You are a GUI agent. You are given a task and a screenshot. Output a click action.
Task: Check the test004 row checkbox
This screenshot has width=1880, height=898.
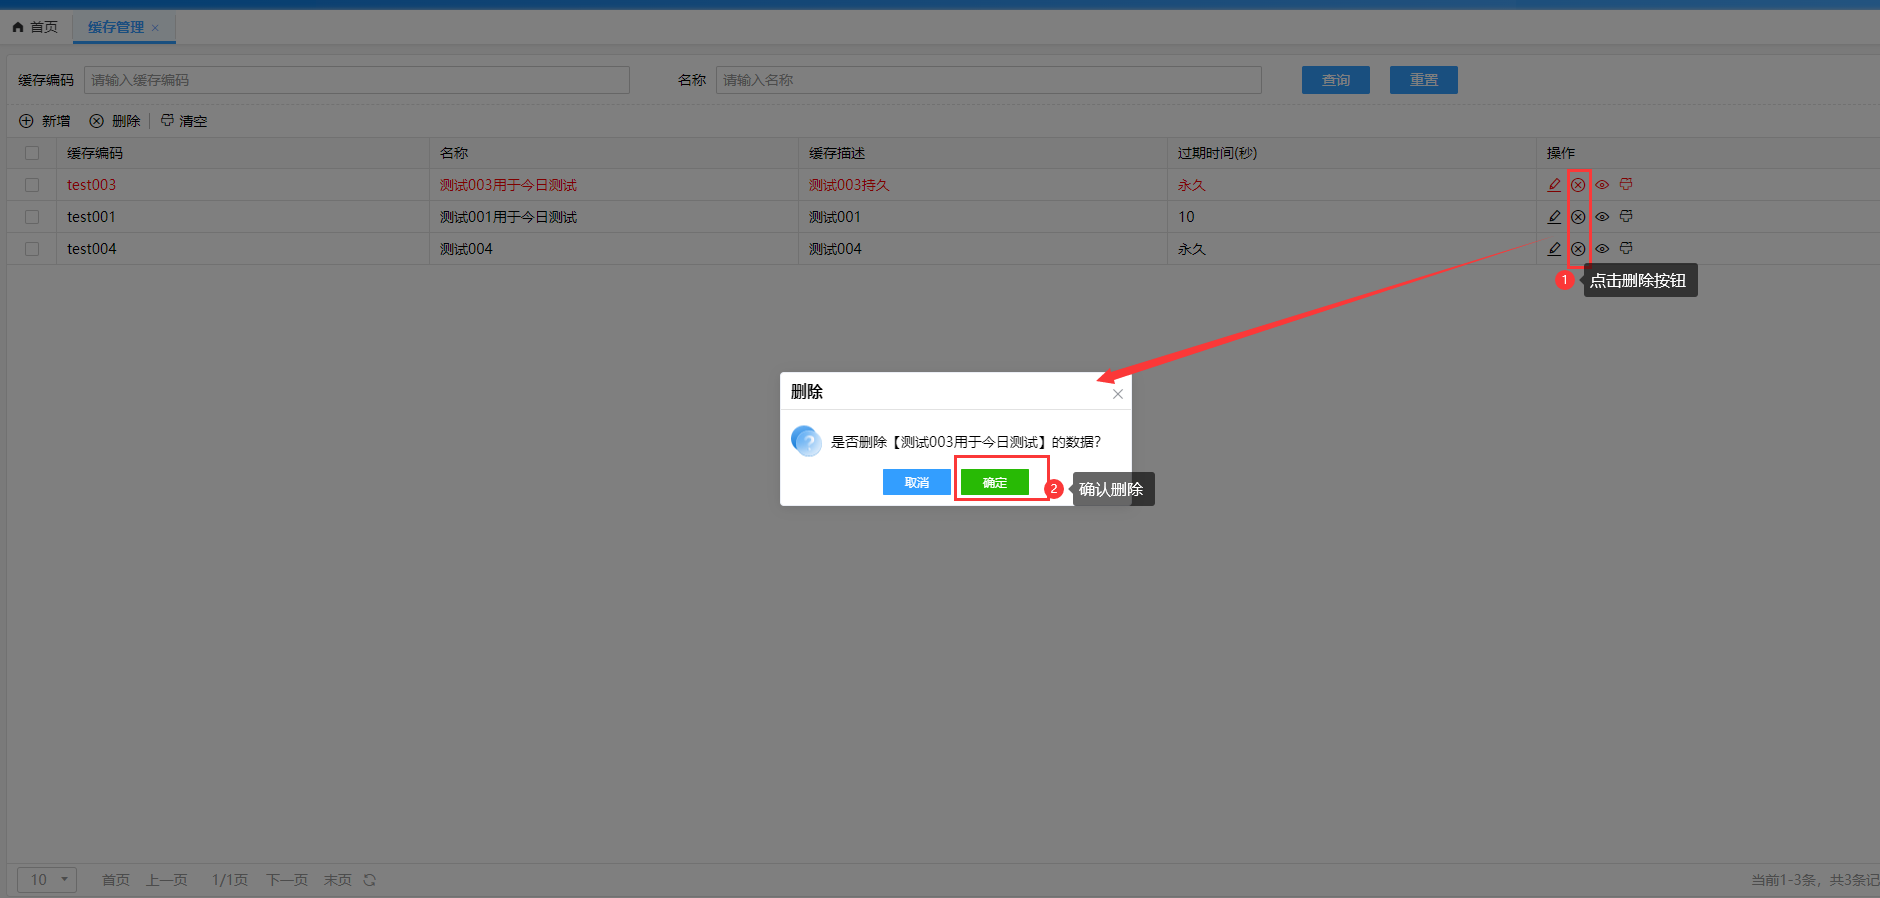(x=32, y=249)
